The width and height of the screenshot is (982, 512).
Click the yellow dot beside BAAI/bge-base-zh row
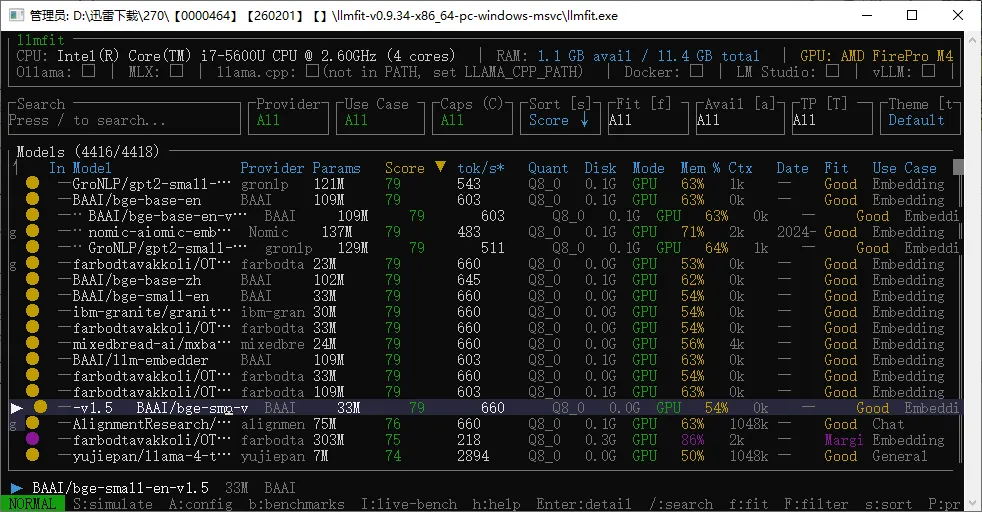(x=33, y=279)
